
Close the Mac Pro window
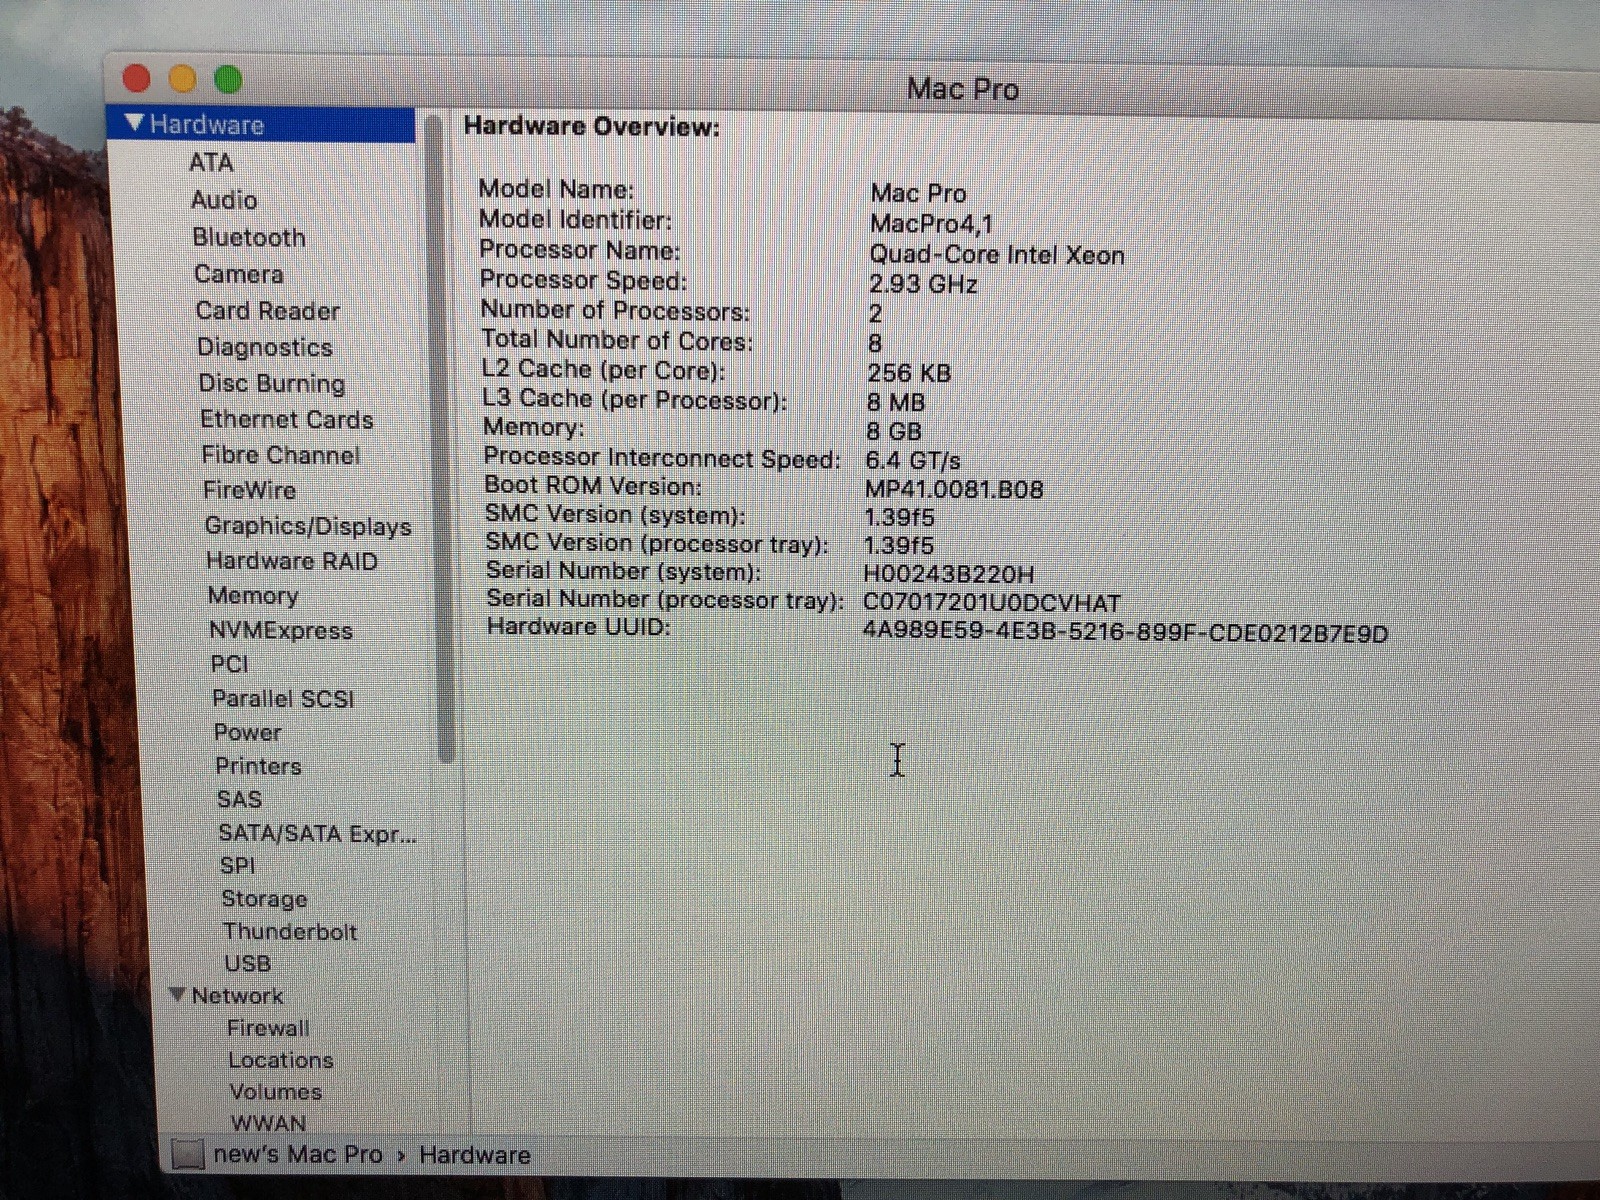(136, 78)
